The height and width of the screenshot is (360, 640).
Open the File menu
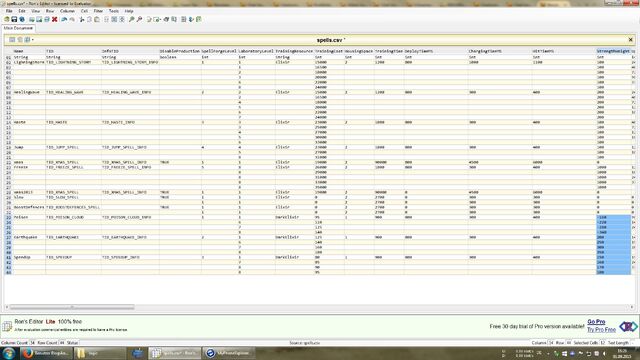tap(9, 11)
